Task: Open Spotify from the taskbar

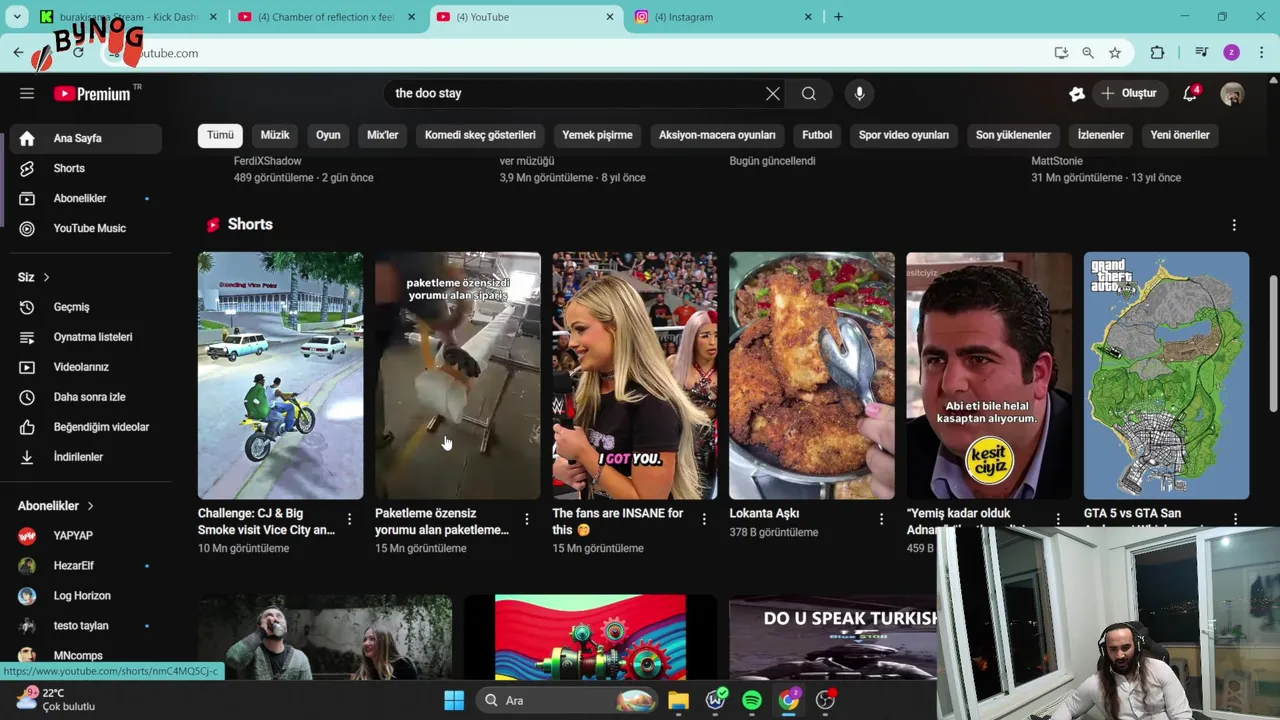Action: (x=752, y=700)
